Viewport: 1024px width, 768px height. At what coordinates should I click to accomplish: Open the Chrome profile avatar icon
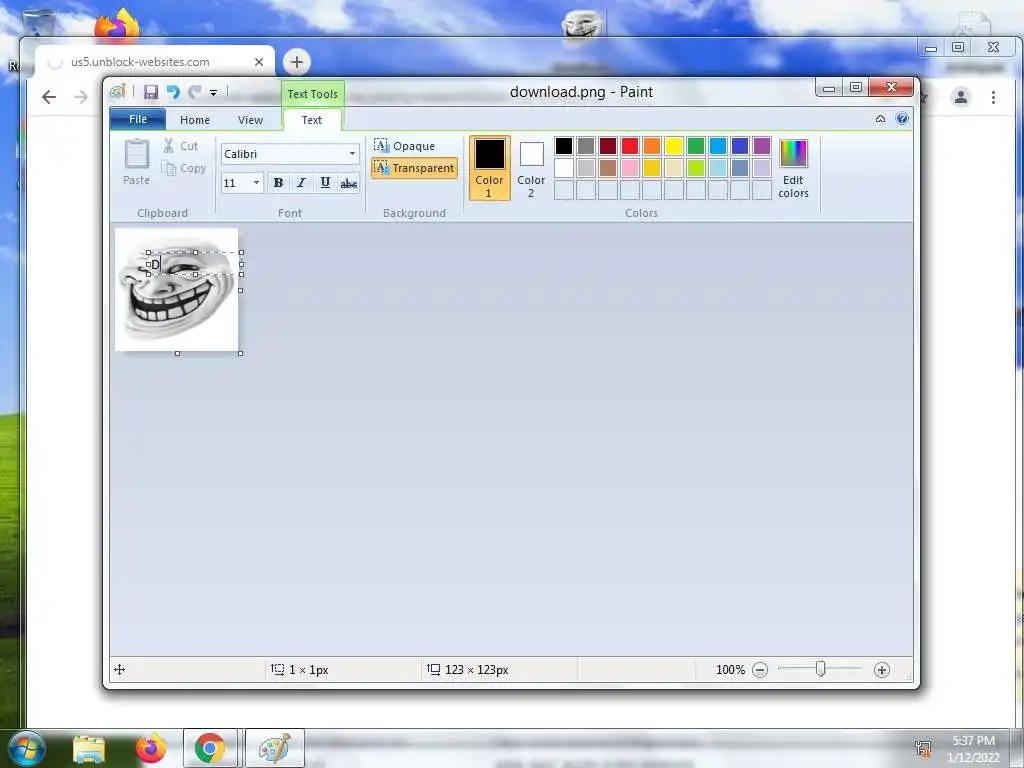pos(961,97)
